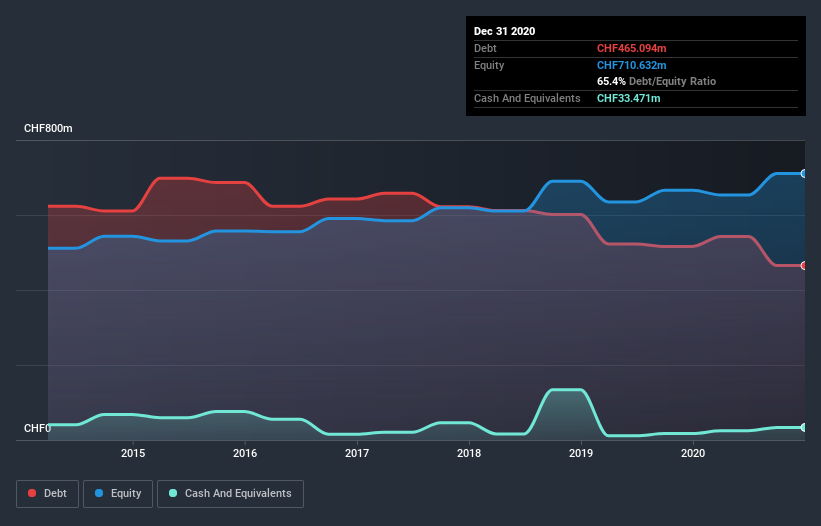Click the Dec 31 2020 tooltip date

click(x=504, y=31)
